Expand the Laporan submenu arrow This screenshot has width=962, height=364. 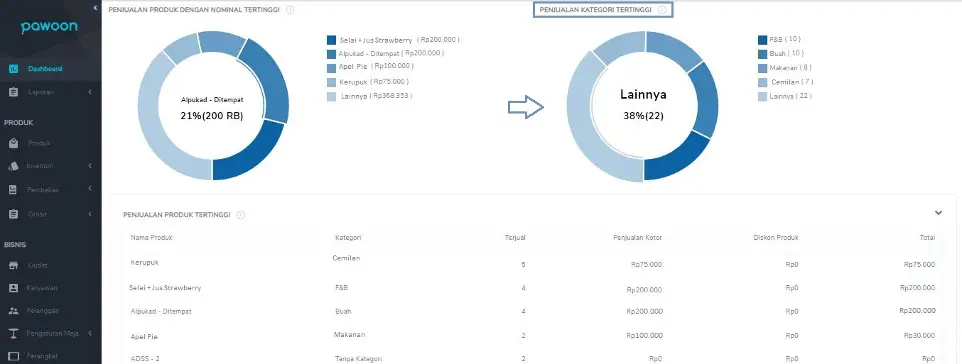[90, 92]
